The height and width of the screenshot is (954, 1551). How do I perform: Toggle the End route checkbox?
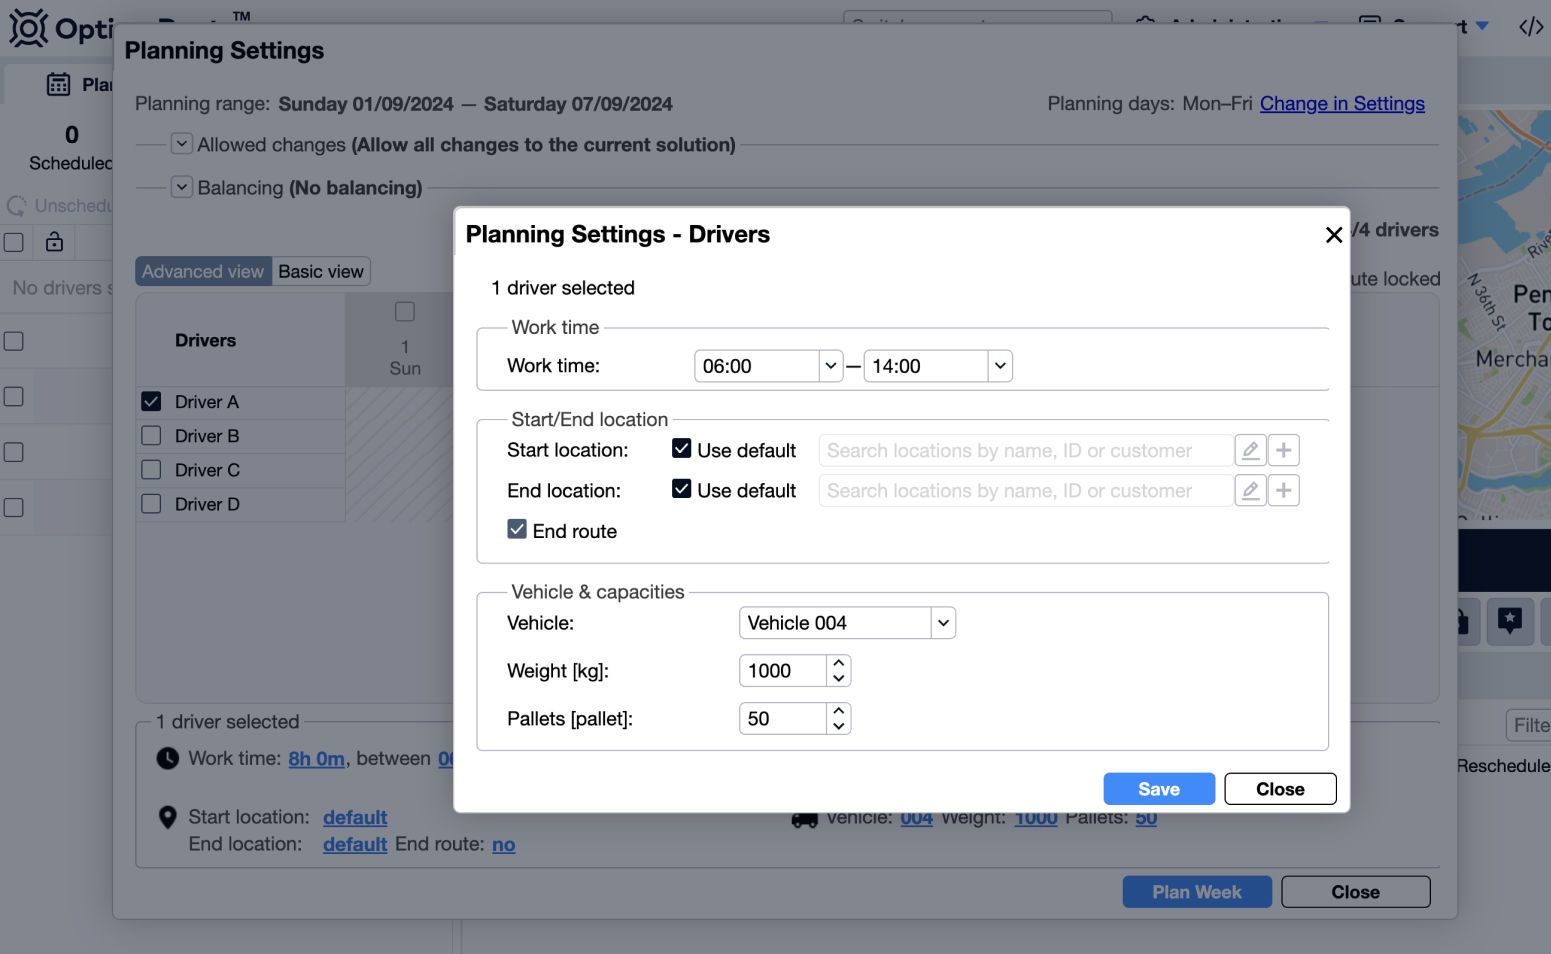(x=517, y=530)
